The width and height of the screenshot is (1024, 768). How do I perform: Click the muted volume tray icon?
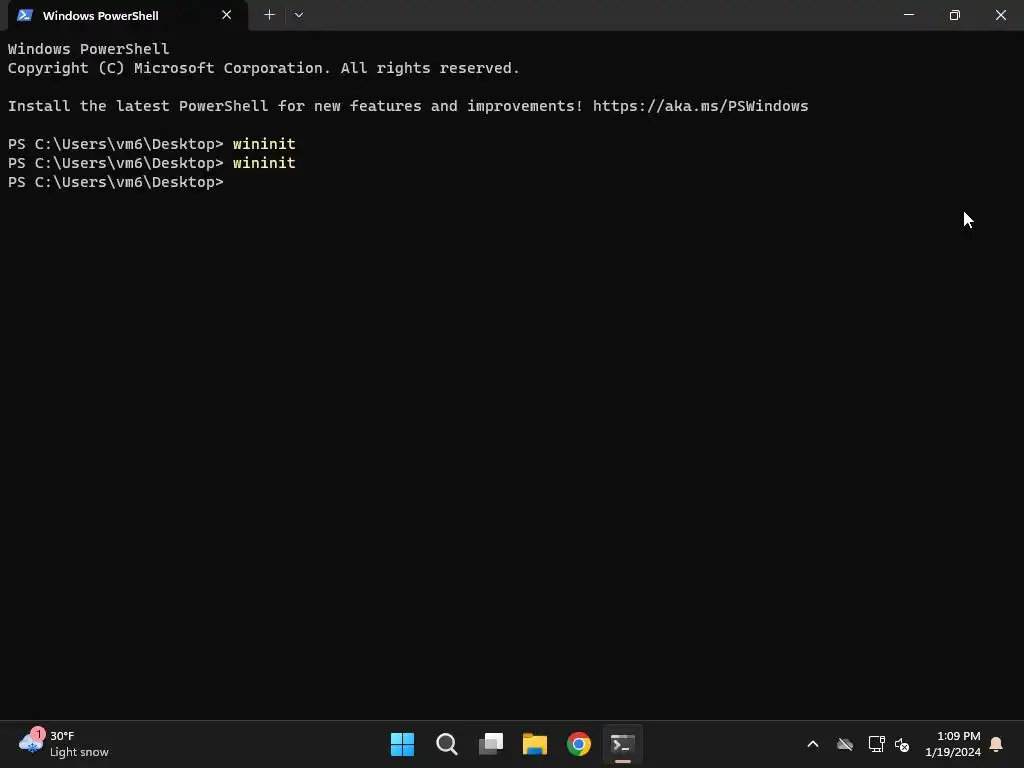[903, 744]
